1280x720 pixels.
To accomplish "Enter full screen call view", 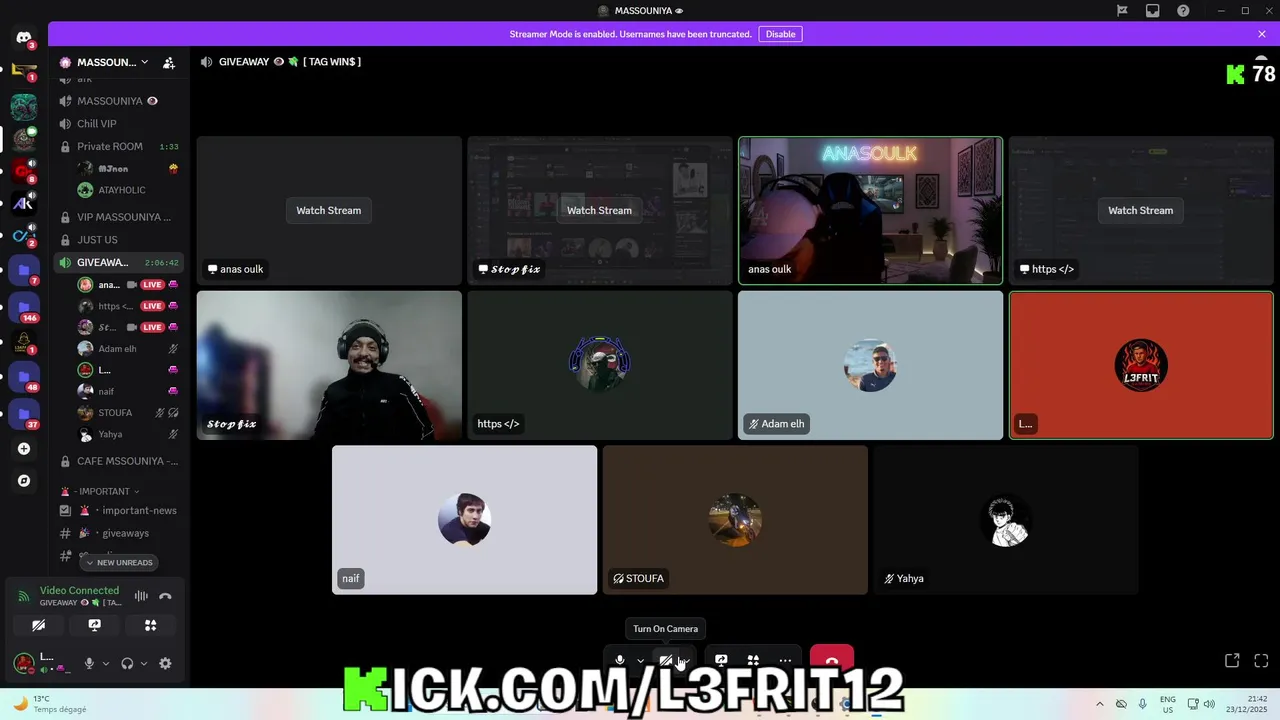I will 1261,660.
